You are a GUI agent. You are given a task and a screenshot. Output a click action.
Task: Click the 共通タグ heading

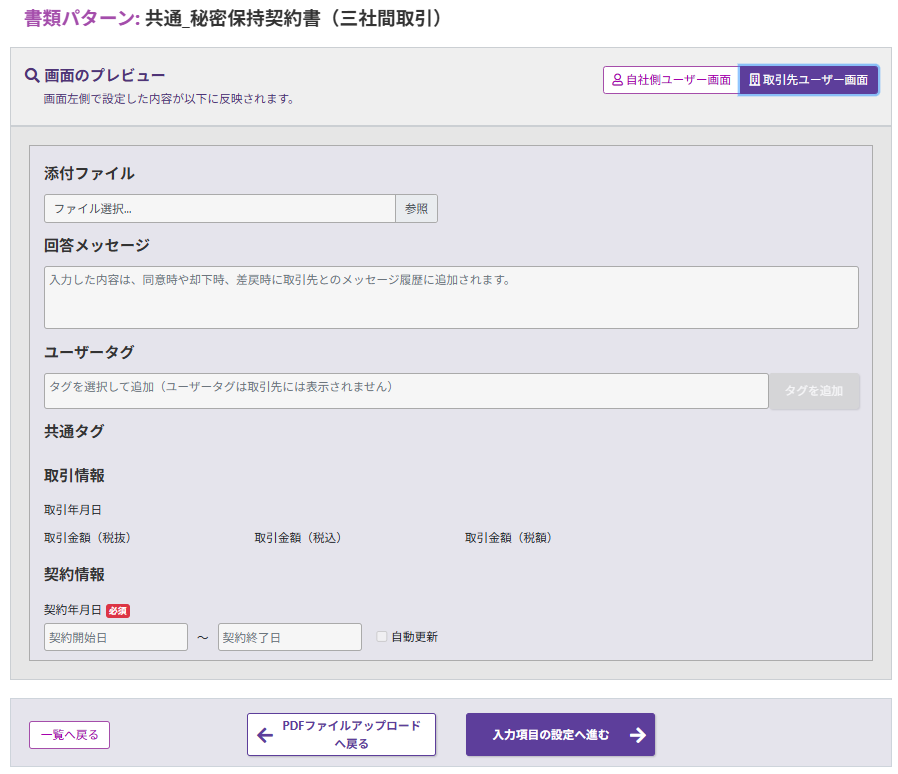[74, 431]
